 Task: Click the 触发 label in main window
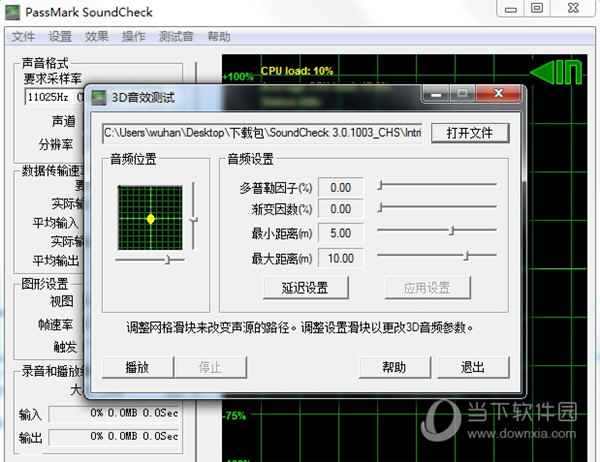pos(65,347)
